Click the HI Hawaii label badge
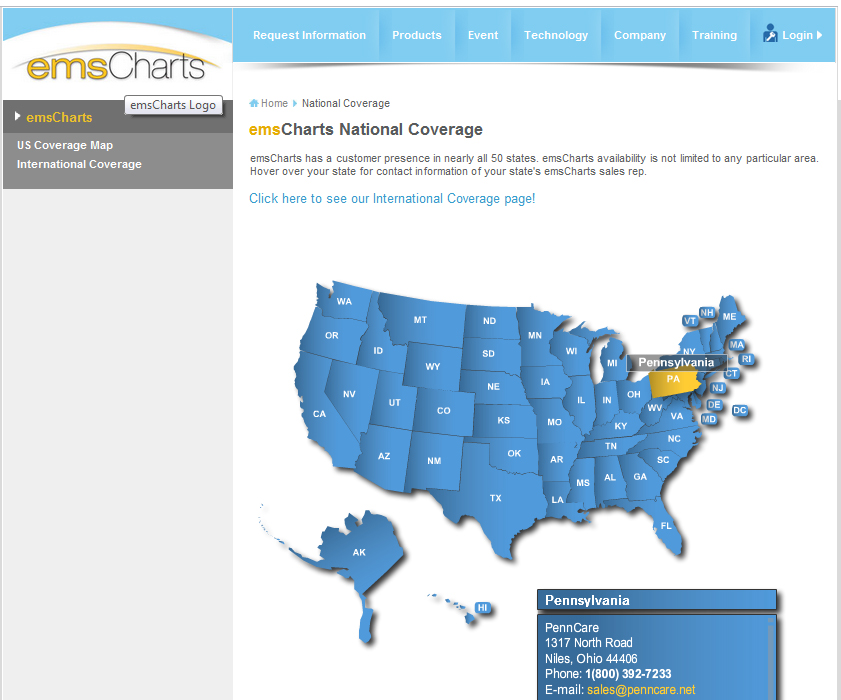841x700 pixels. point(483,607)
